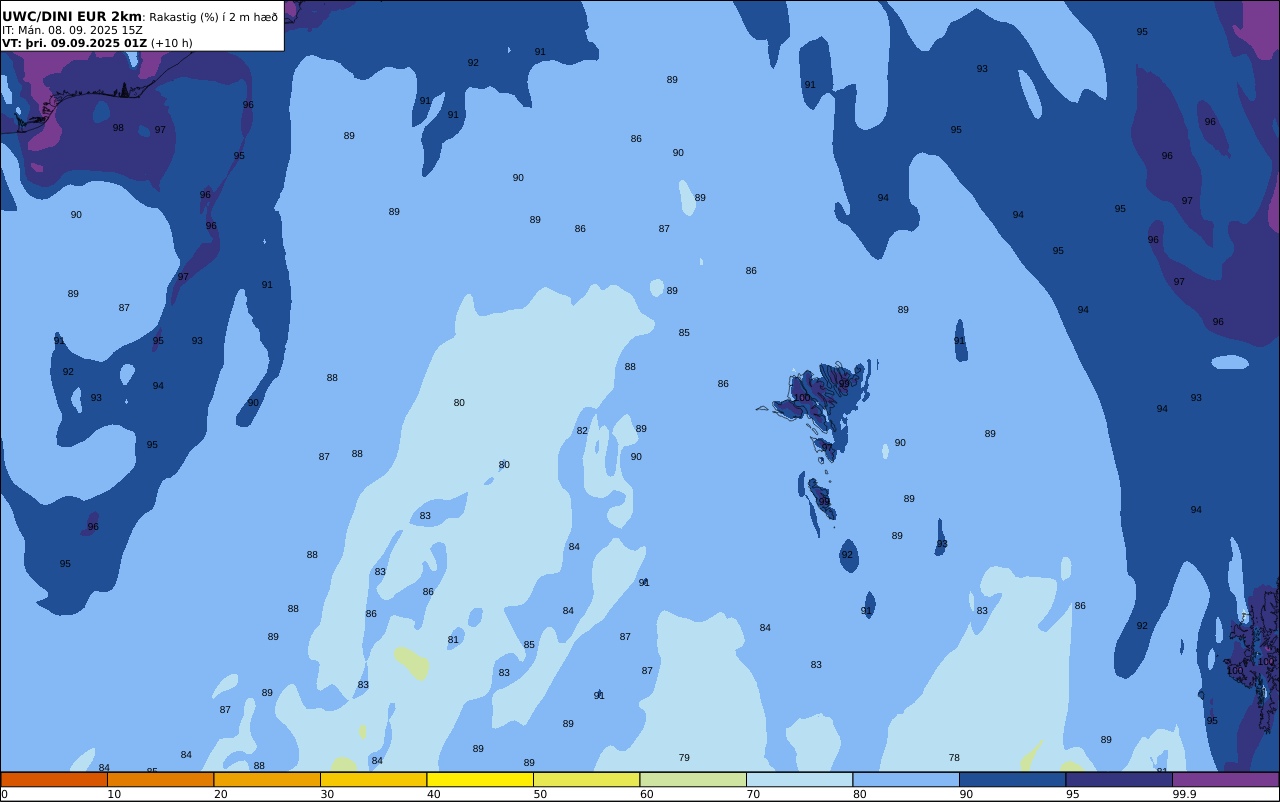Image resolution: width=1280 pixels, height=802 pixels.
Task: Click the humidity value '79' on the map
Action: point(684,758)
